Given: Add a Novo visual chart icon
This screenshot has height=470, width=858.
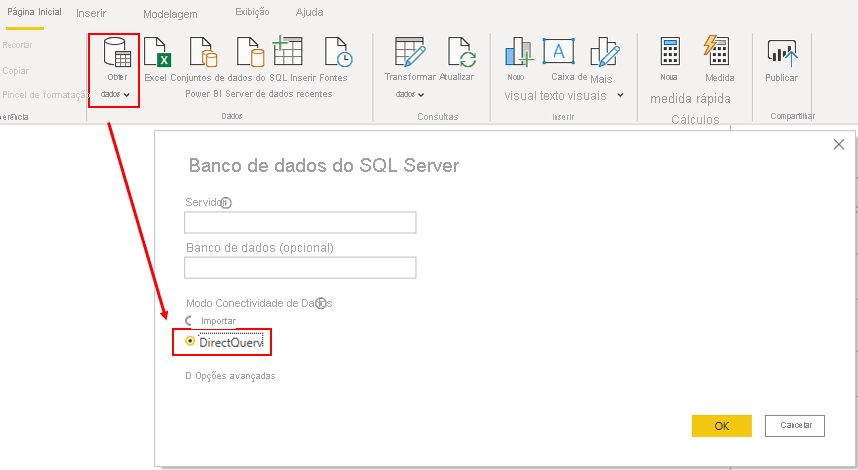Looking at the screenshot, I should (x=519, y=52).
